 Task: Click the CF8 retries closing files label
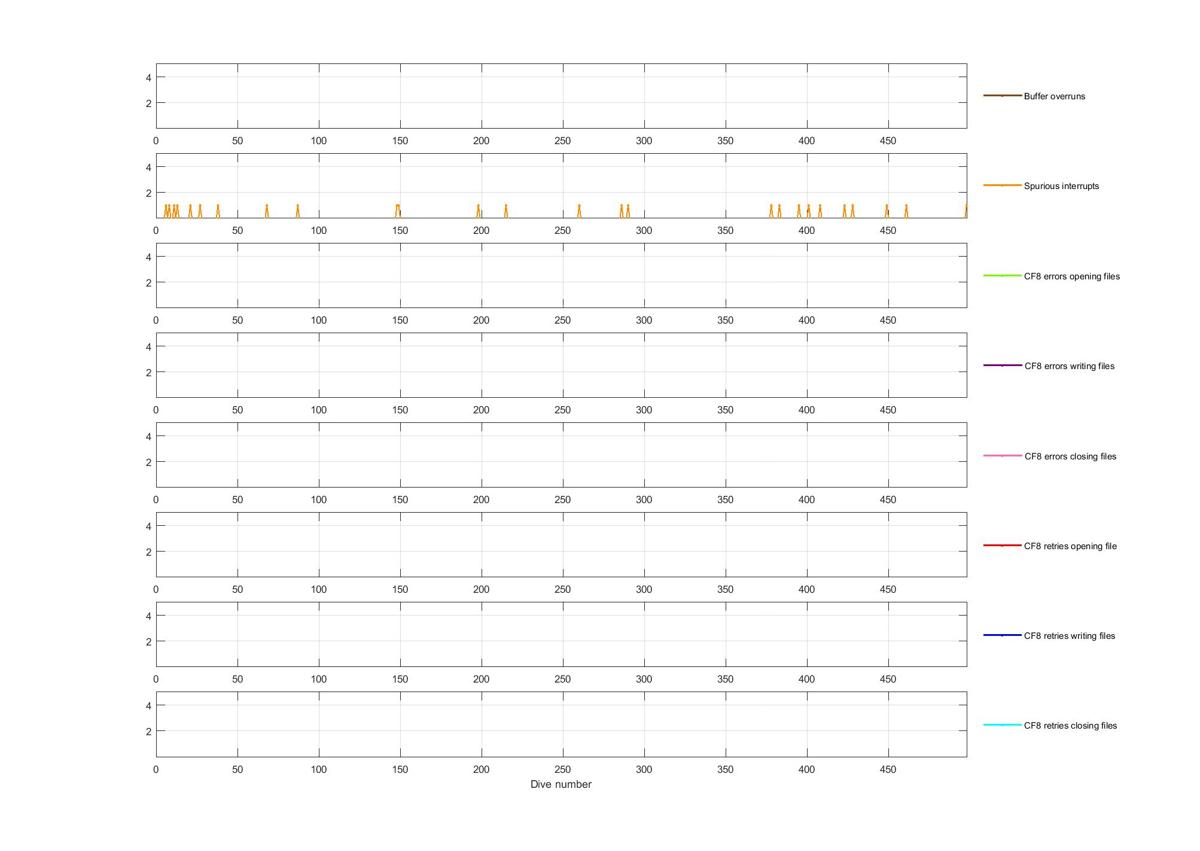(x=1070, y=726)
